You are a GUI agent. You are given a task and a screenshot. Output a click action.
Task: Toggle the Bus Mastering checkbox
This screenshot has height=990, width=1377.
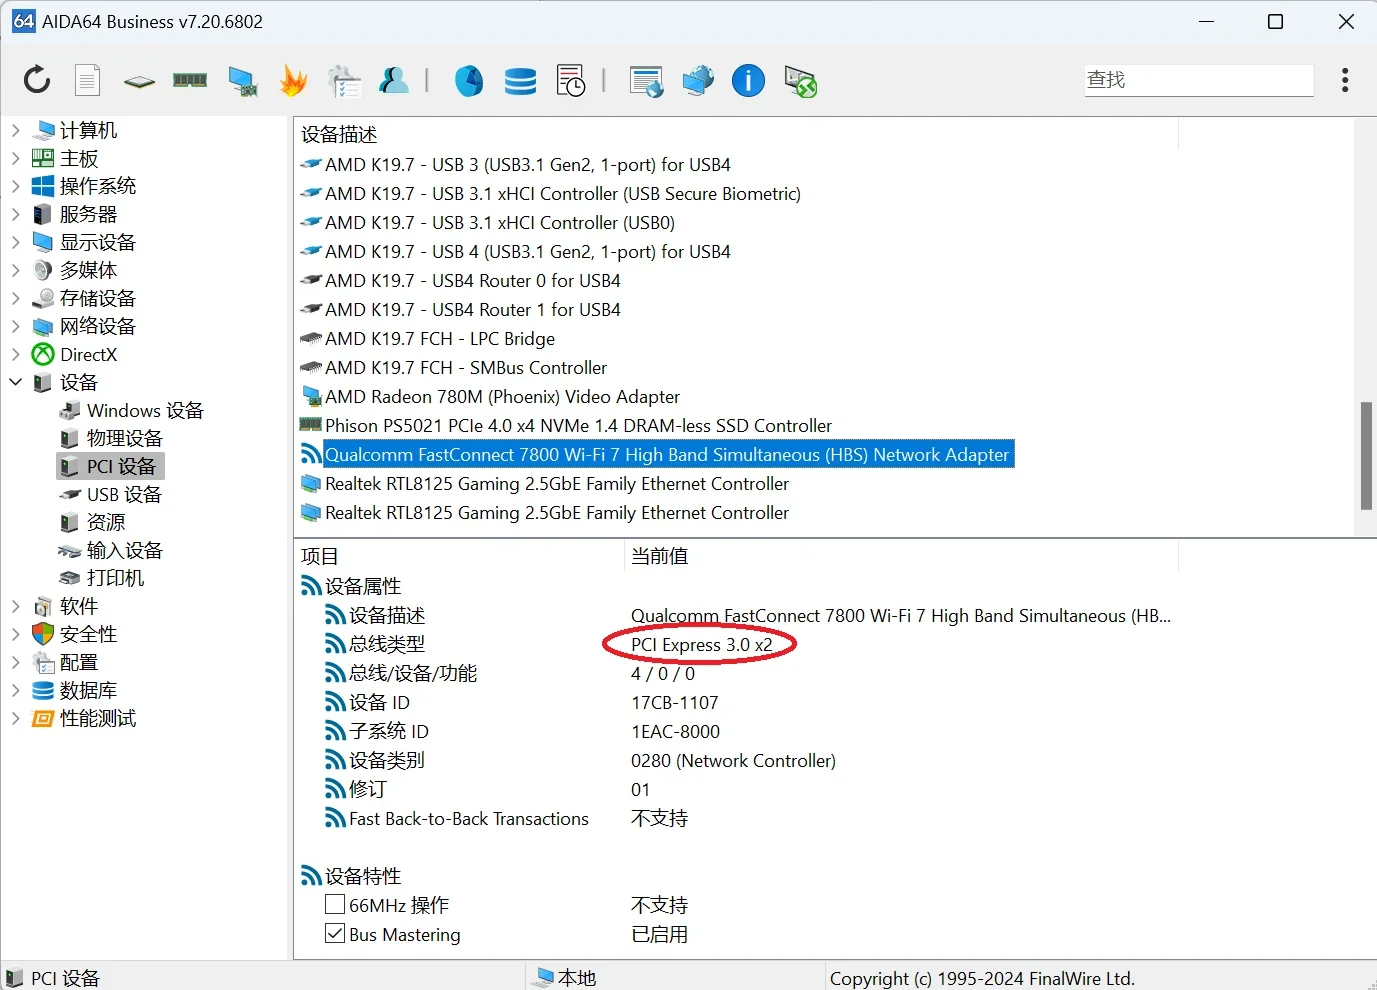tap(335, 934)
